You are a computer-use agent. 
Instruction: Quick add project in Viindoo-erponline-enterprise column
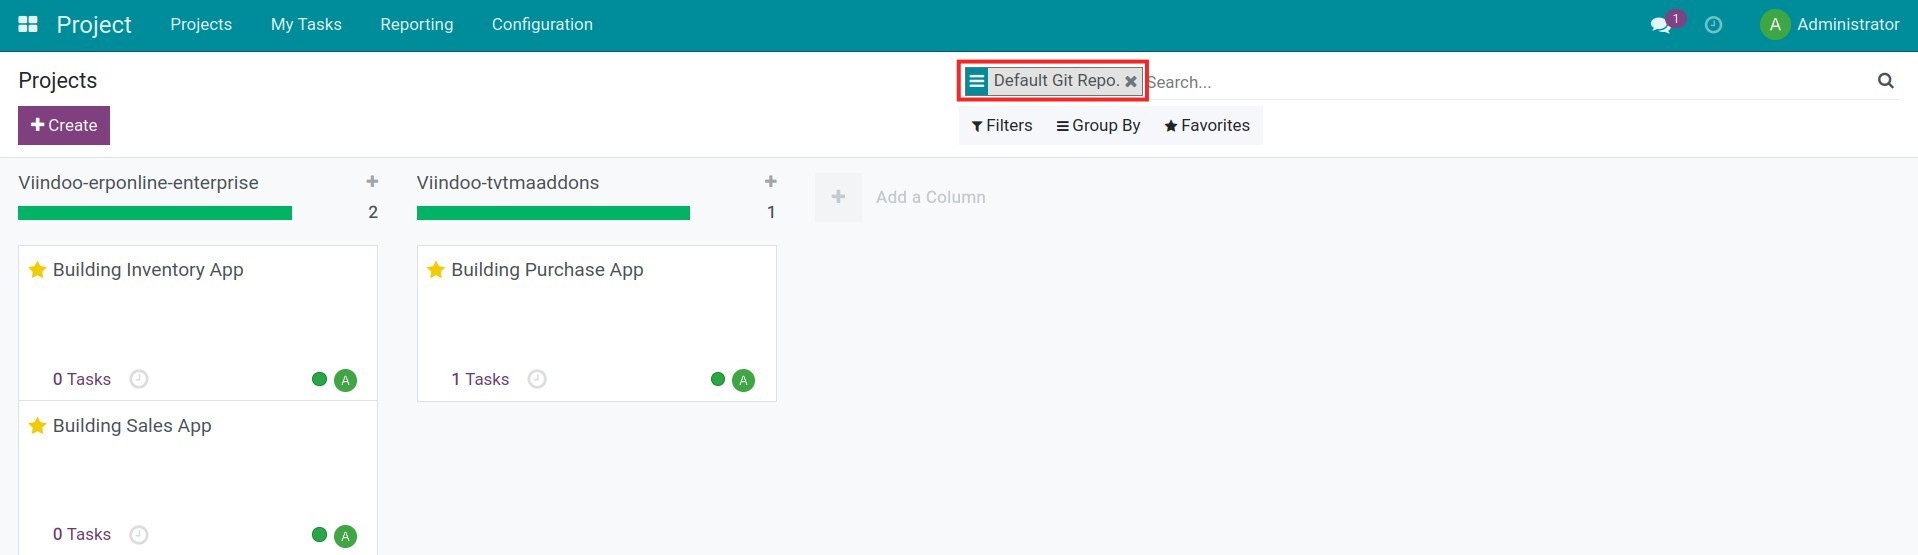[372, 182]
